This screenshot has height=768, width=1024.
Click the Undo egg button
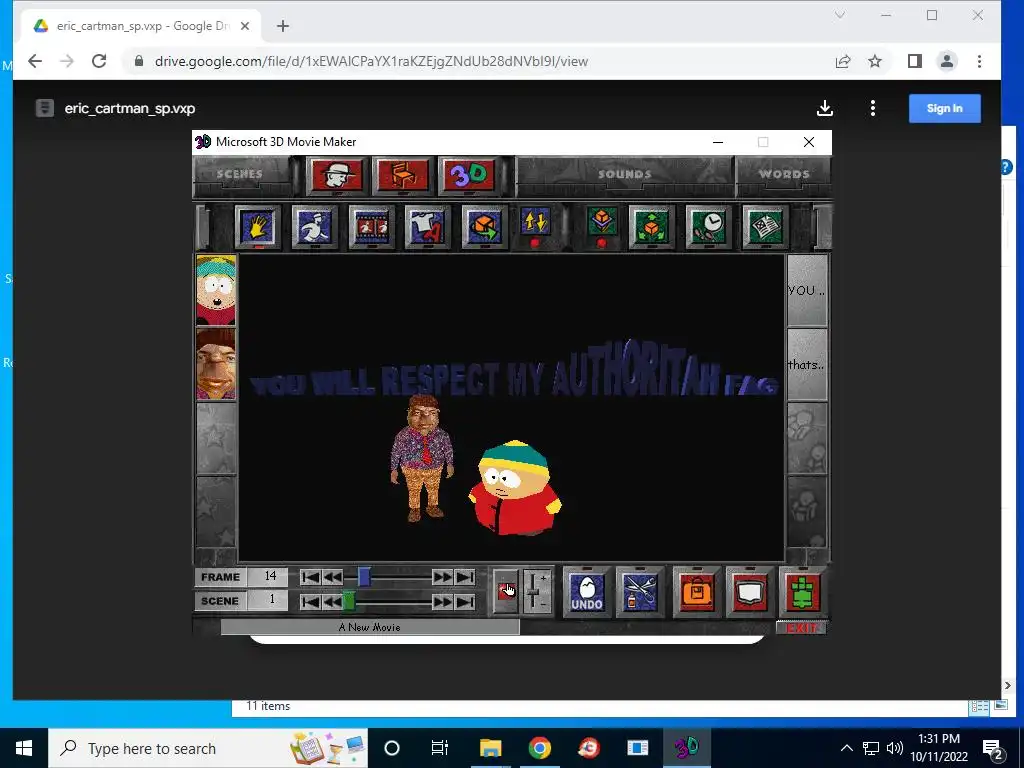click(586, 592)
